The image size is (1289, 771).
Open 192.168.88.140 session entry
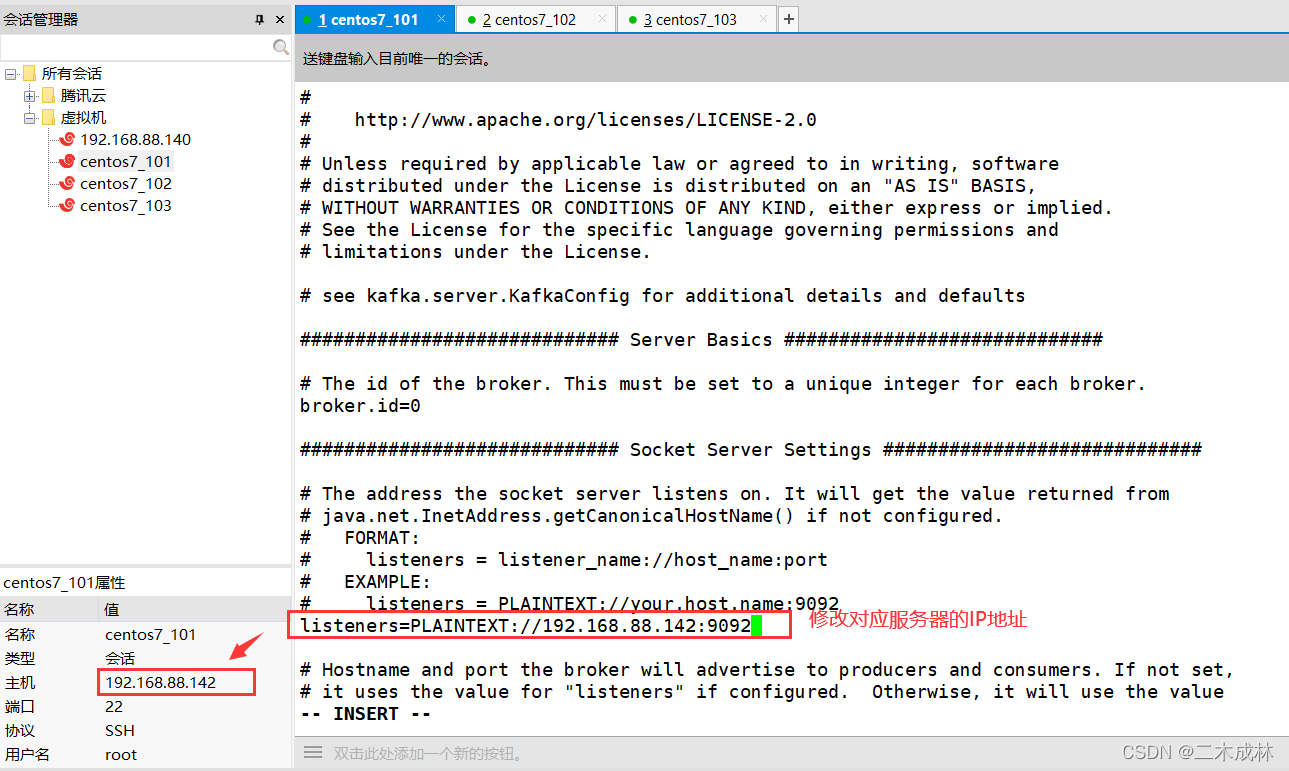[x=135, y=140]
